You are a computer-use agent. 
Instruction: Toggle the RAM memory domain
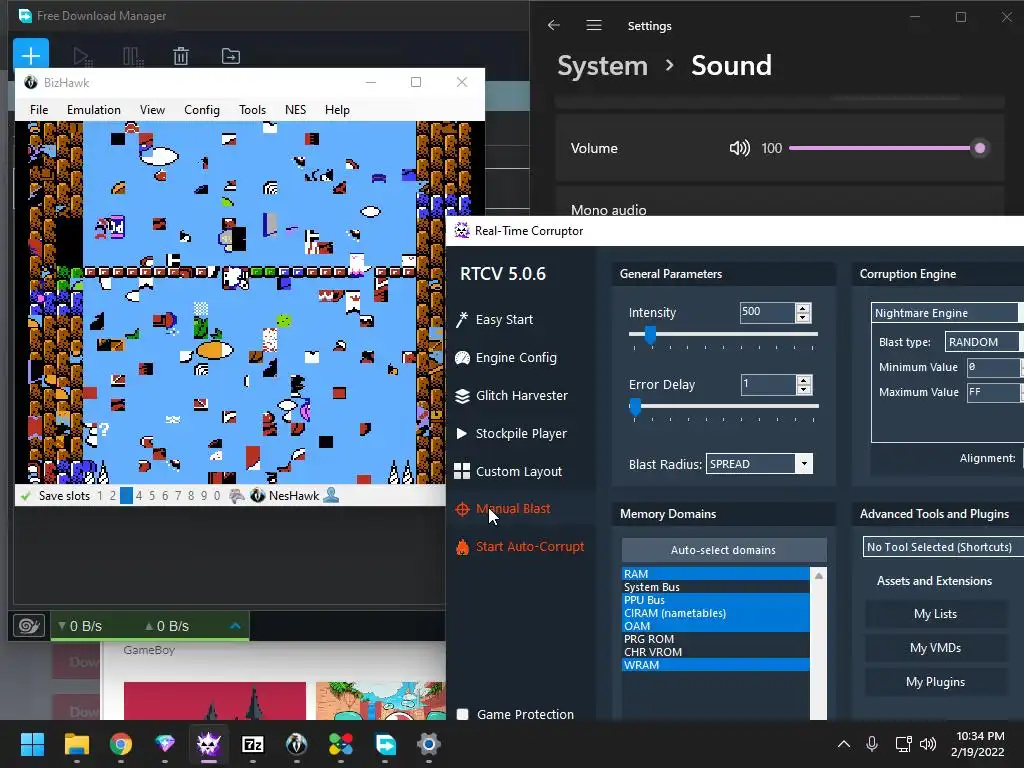tap(716, 573)
